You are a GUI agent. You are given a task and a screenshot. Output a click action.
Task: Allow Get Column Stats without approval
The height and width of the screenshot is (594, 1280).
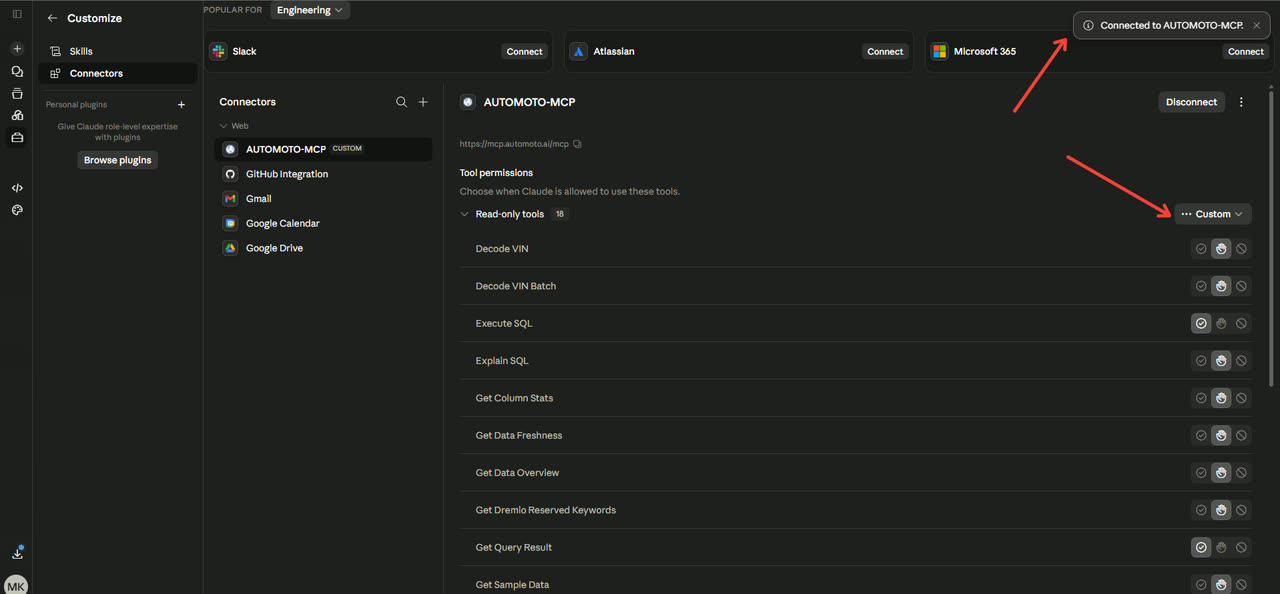tap(1201, 398)
